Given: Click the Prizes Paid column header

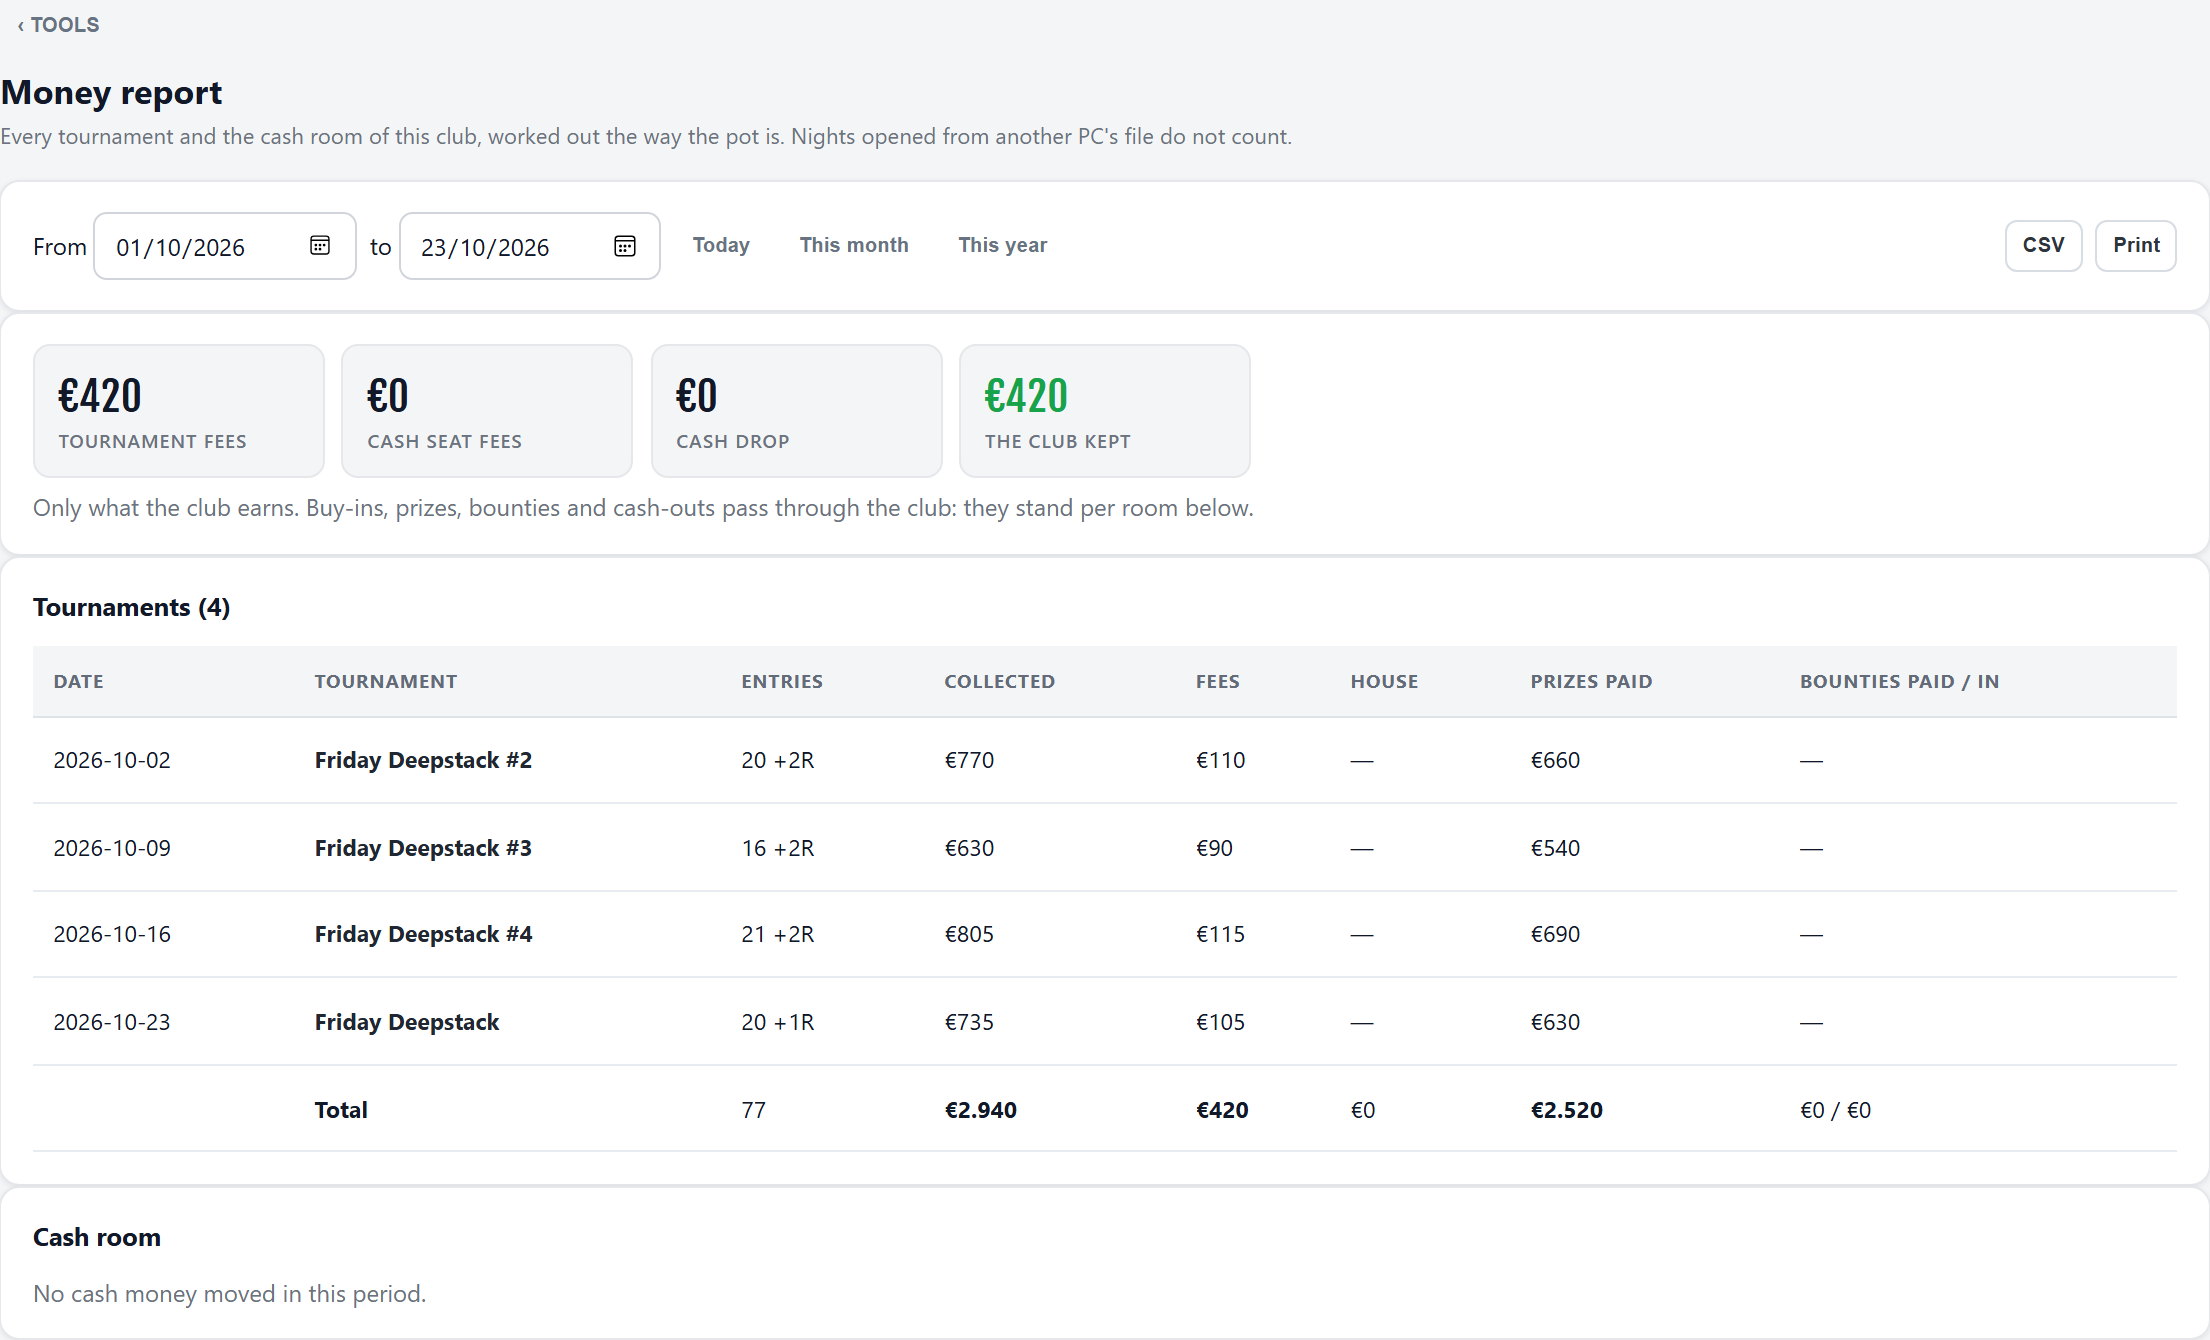Looking at the screenshot, I should coord(1591,681).
